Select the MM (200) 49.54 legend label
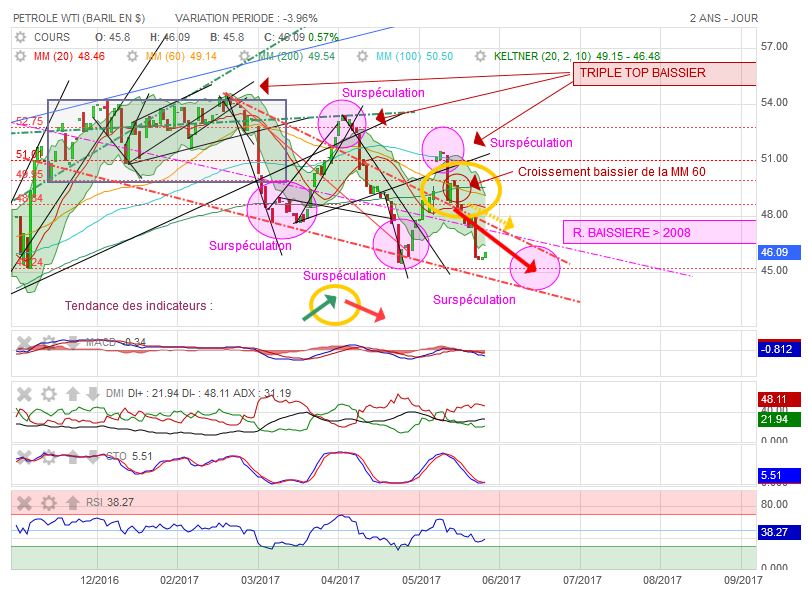Screen dimensions: 808x597 tap(296, 56)
